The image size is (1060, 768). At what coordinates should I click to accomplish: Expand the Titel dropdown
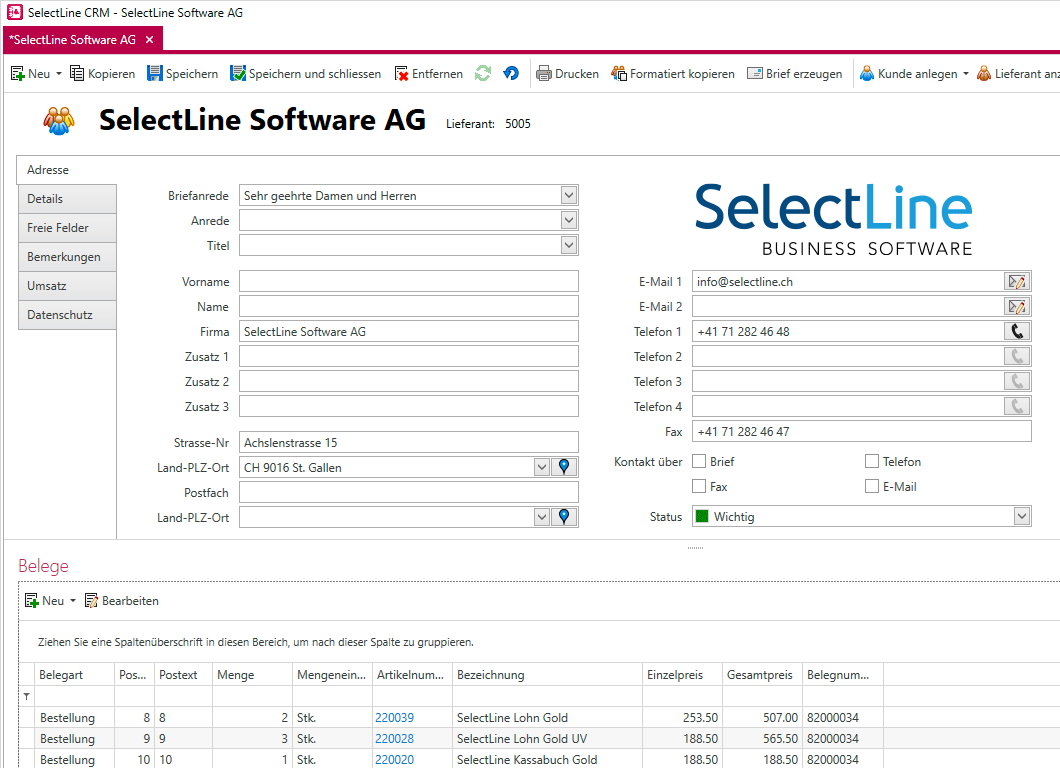(569, 245)
